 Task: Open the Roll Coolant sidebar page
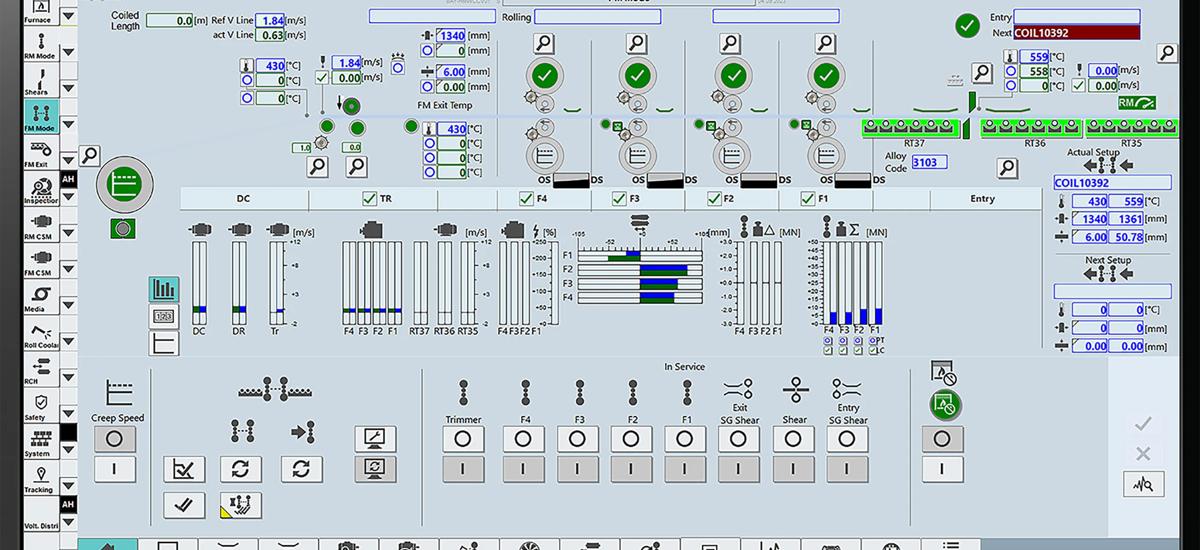pyautogui.click(x=41, y=333)
